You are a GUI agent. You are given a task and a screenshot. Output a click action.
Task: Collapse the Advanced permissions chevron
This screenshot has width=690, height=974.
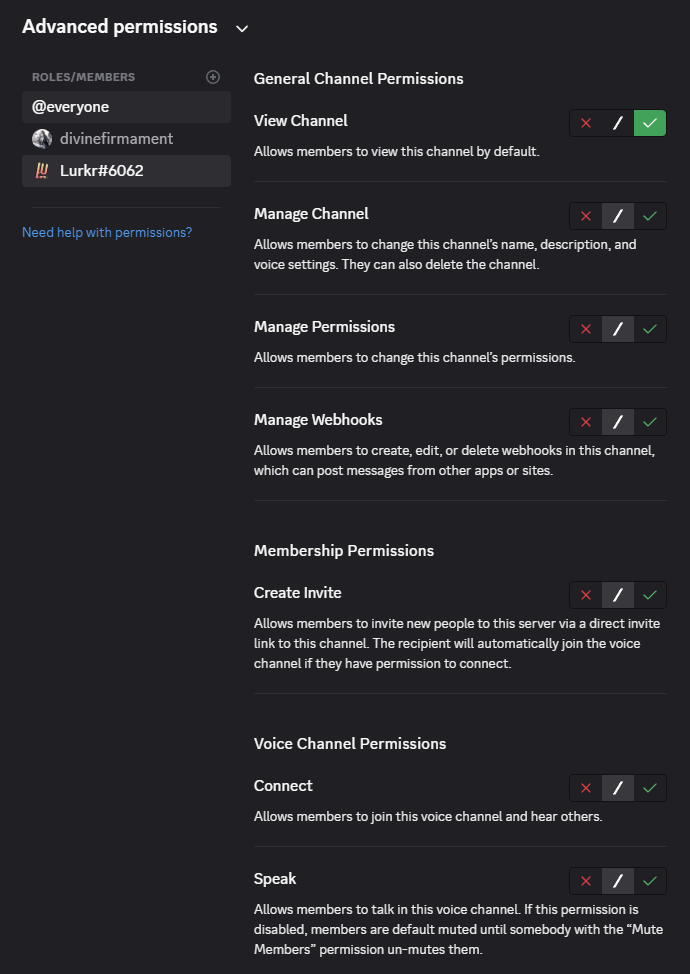pos(241,29)
